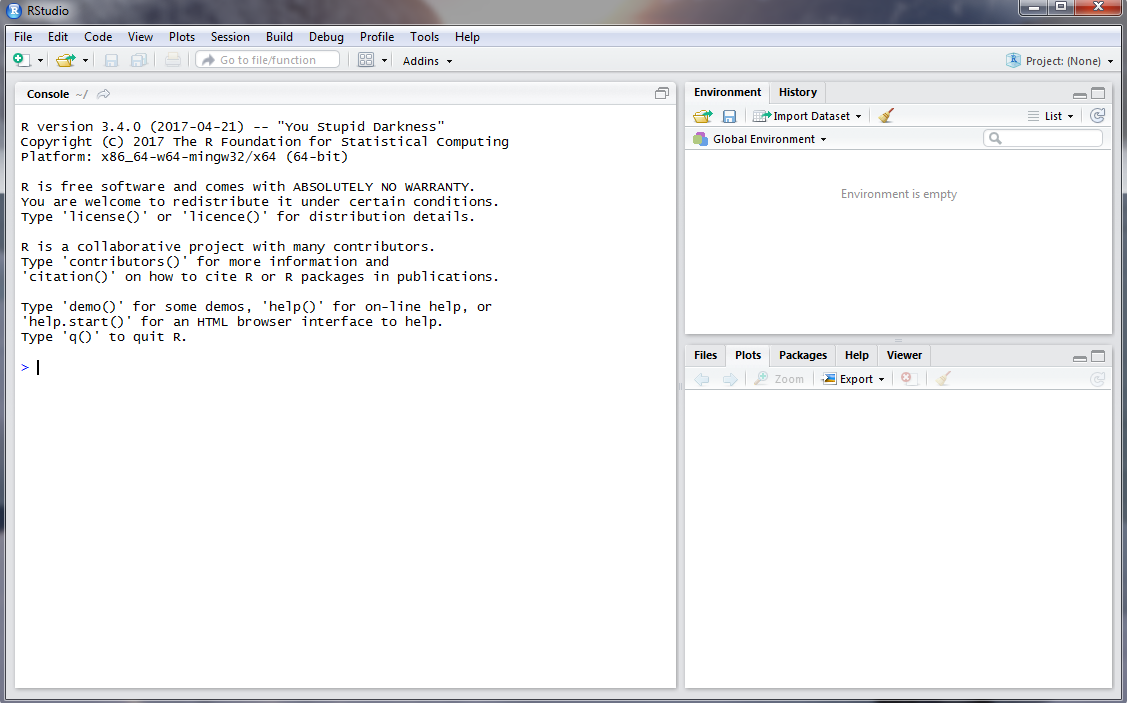1127x703 pixels.
Task: Click the workspace panes grid icon
Action: click(x=366, y=60)
